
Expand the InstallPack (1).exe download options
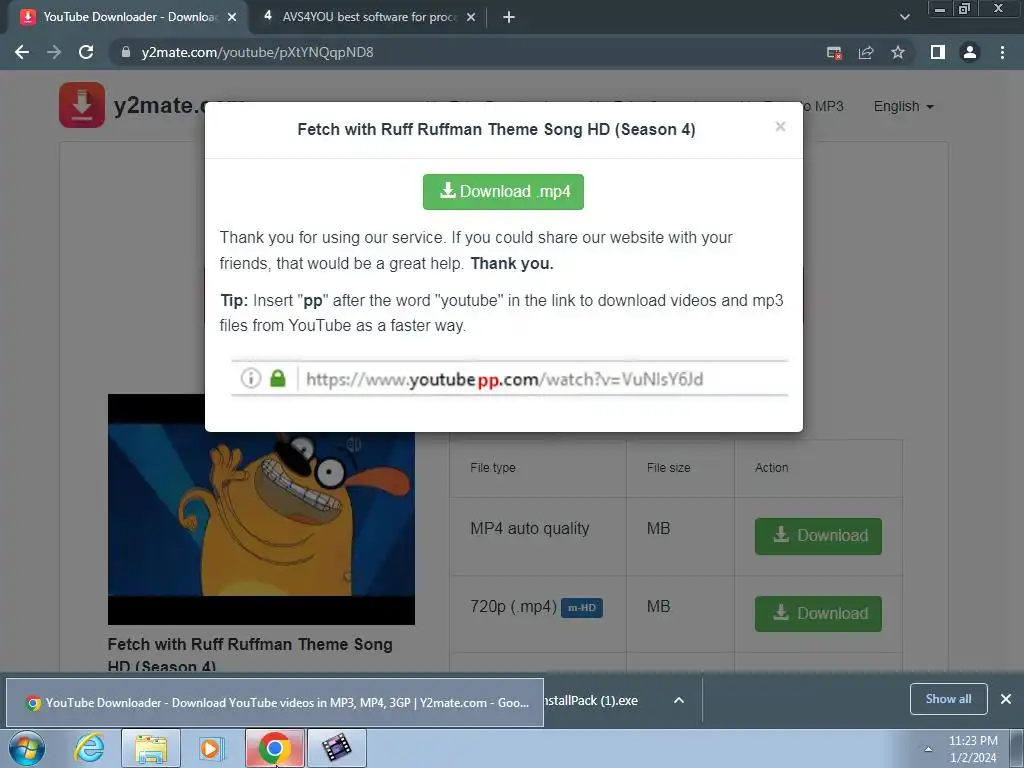click(679, 700)
